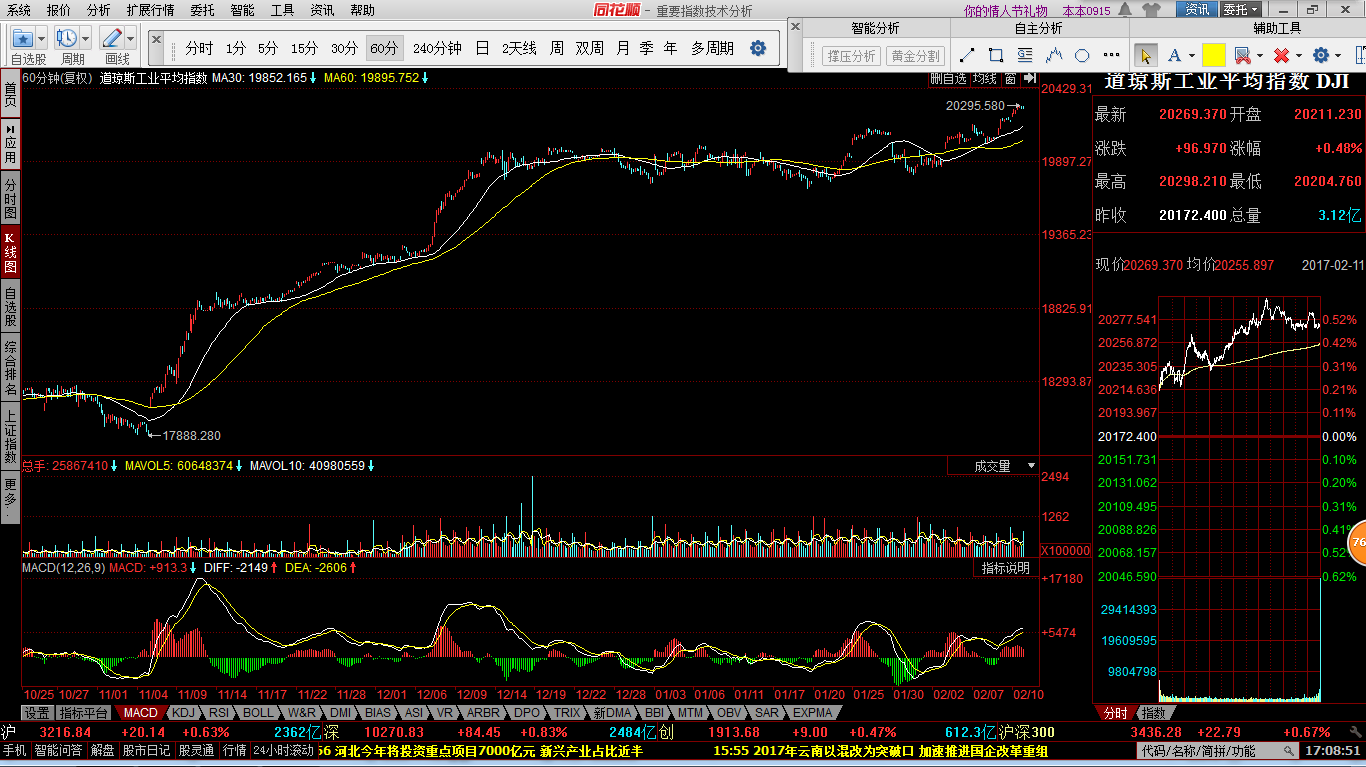Select the rectangle drawing tool
This screenshot has width=1366, height=767.
pyautogui.click(x=996, y=55)
